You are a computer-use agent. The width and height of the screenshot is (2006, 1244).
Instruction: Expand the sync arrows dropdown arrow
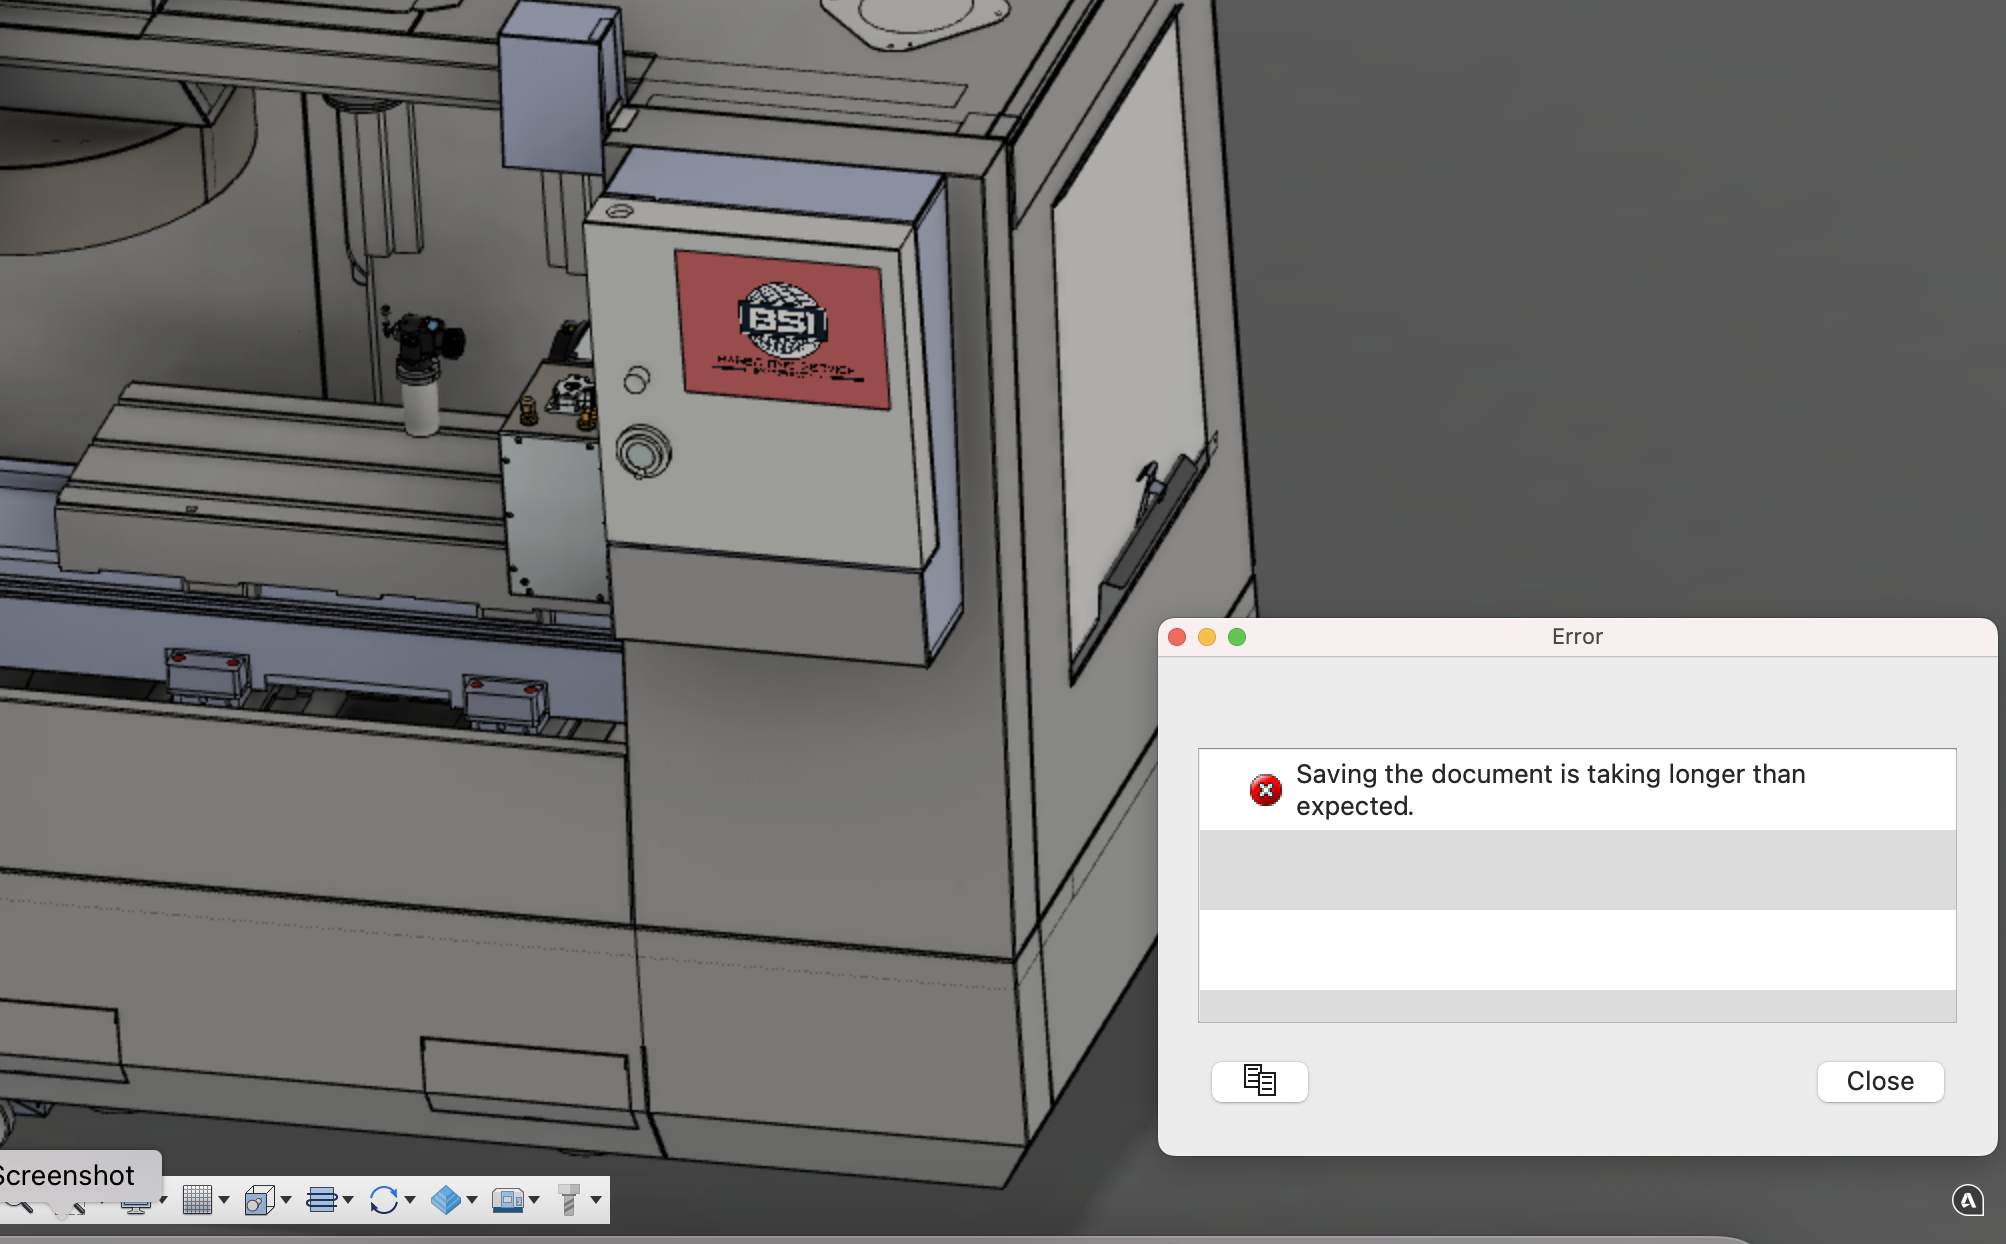pyautogui.click(x=410, y=1200)
